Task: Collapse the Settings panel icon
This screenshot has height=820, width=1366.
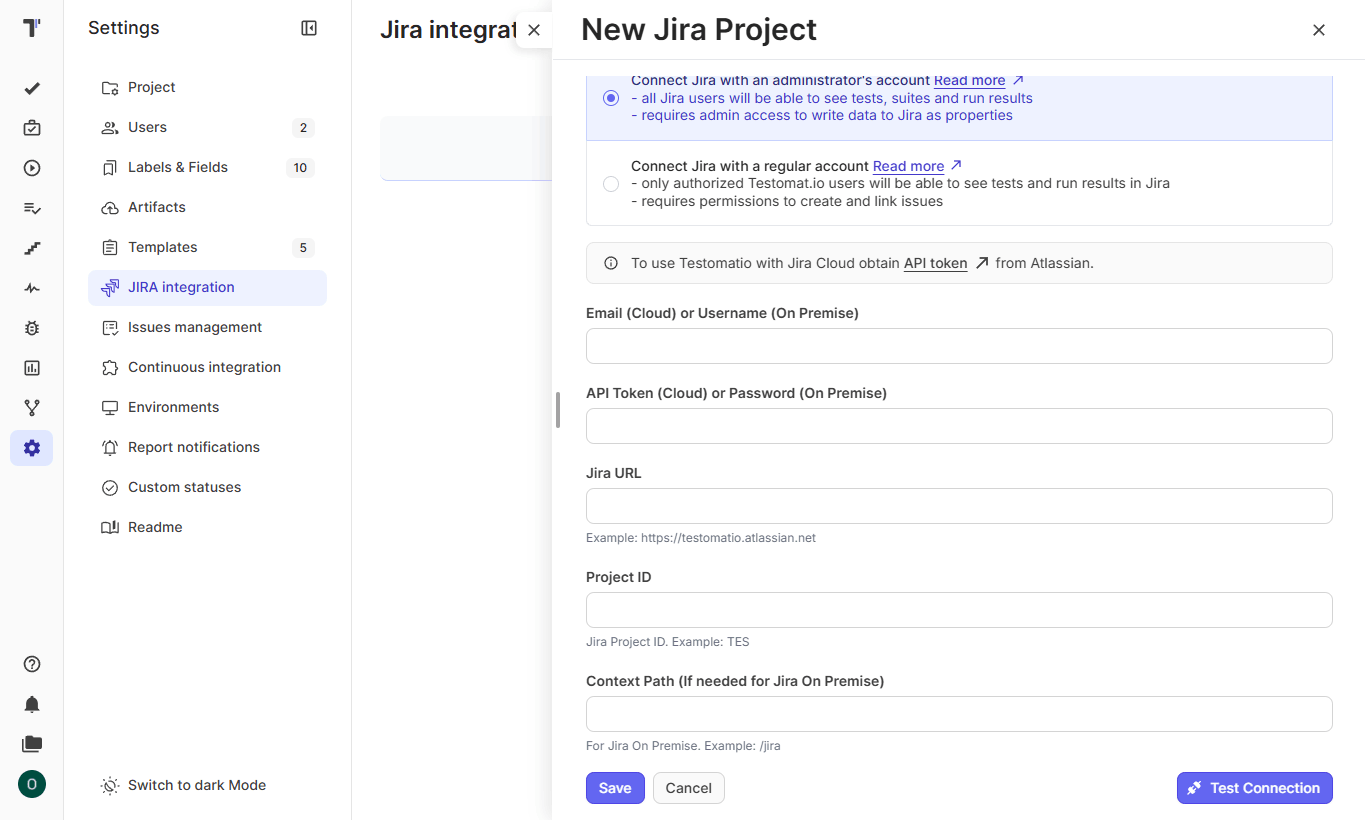Action: pos(309,28)
